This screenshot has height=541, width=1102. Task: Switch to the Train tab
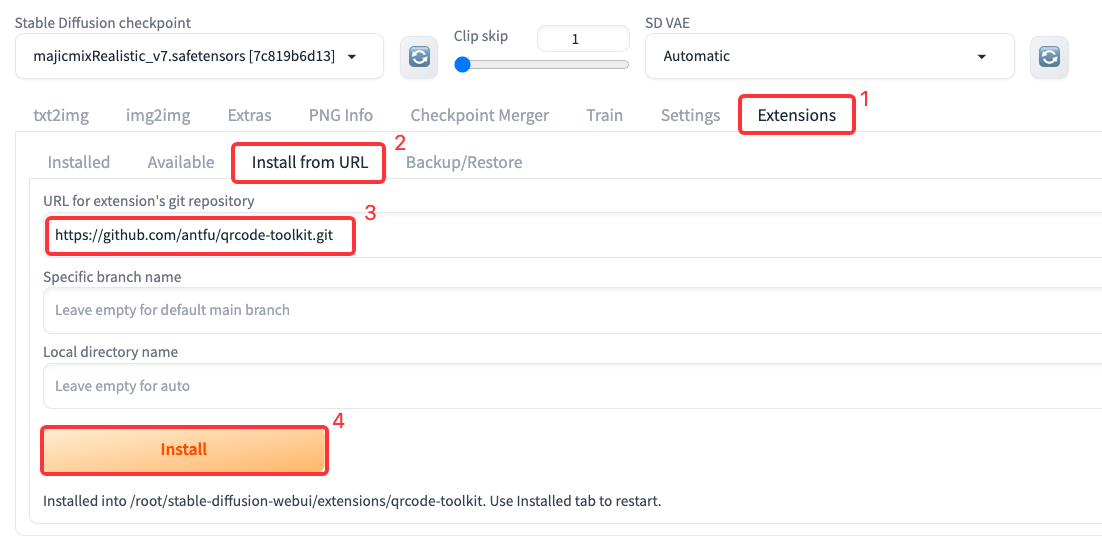coord(604,115)
